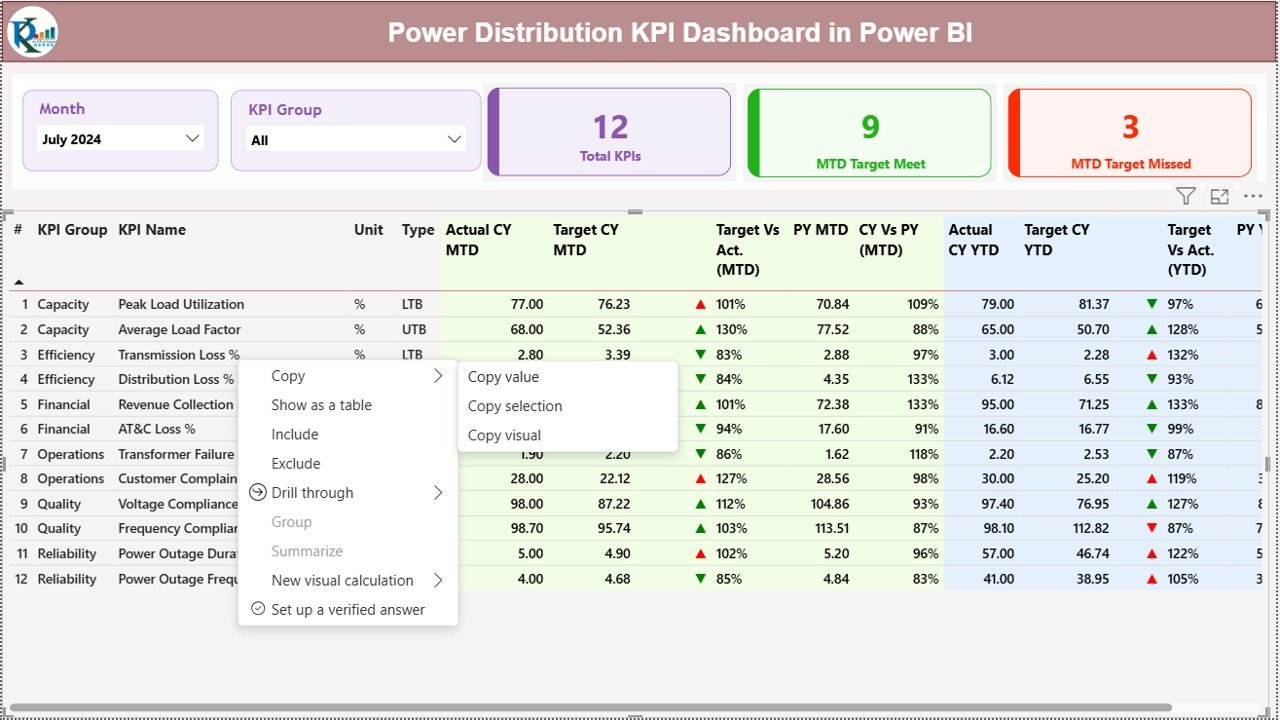Click the Exclude menu entry
Image resolution: width=1280 pixels, height=720 pixels.
pos(294,463)
